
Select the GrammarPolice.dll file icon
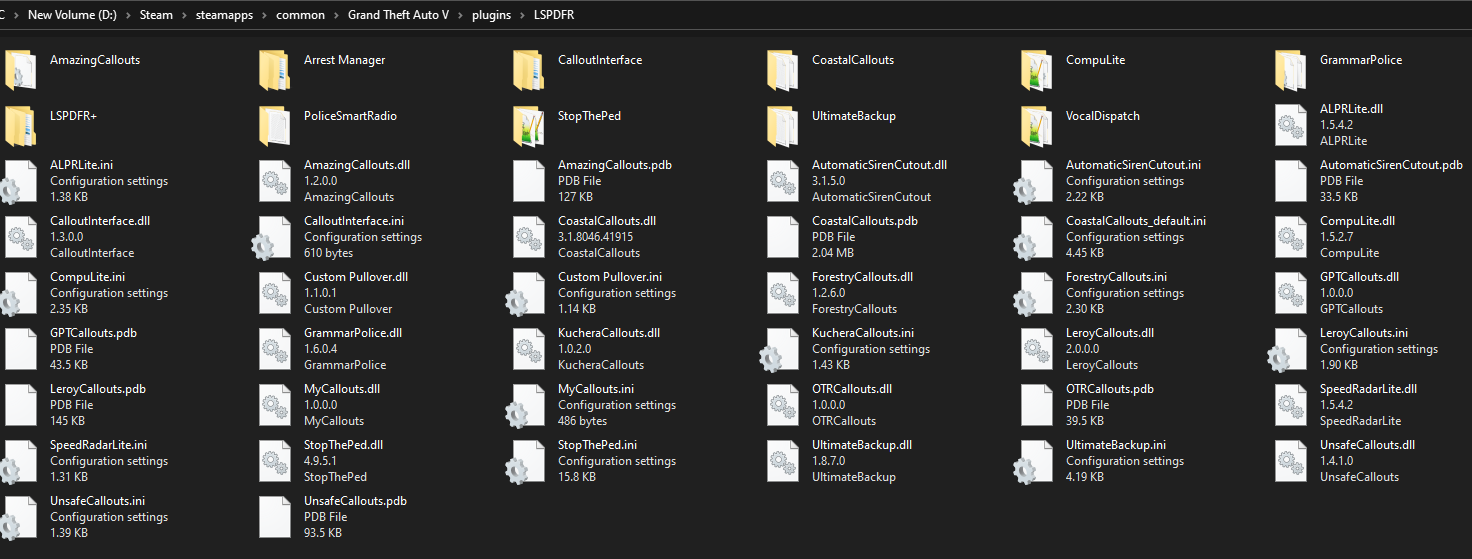coord(274,349)
